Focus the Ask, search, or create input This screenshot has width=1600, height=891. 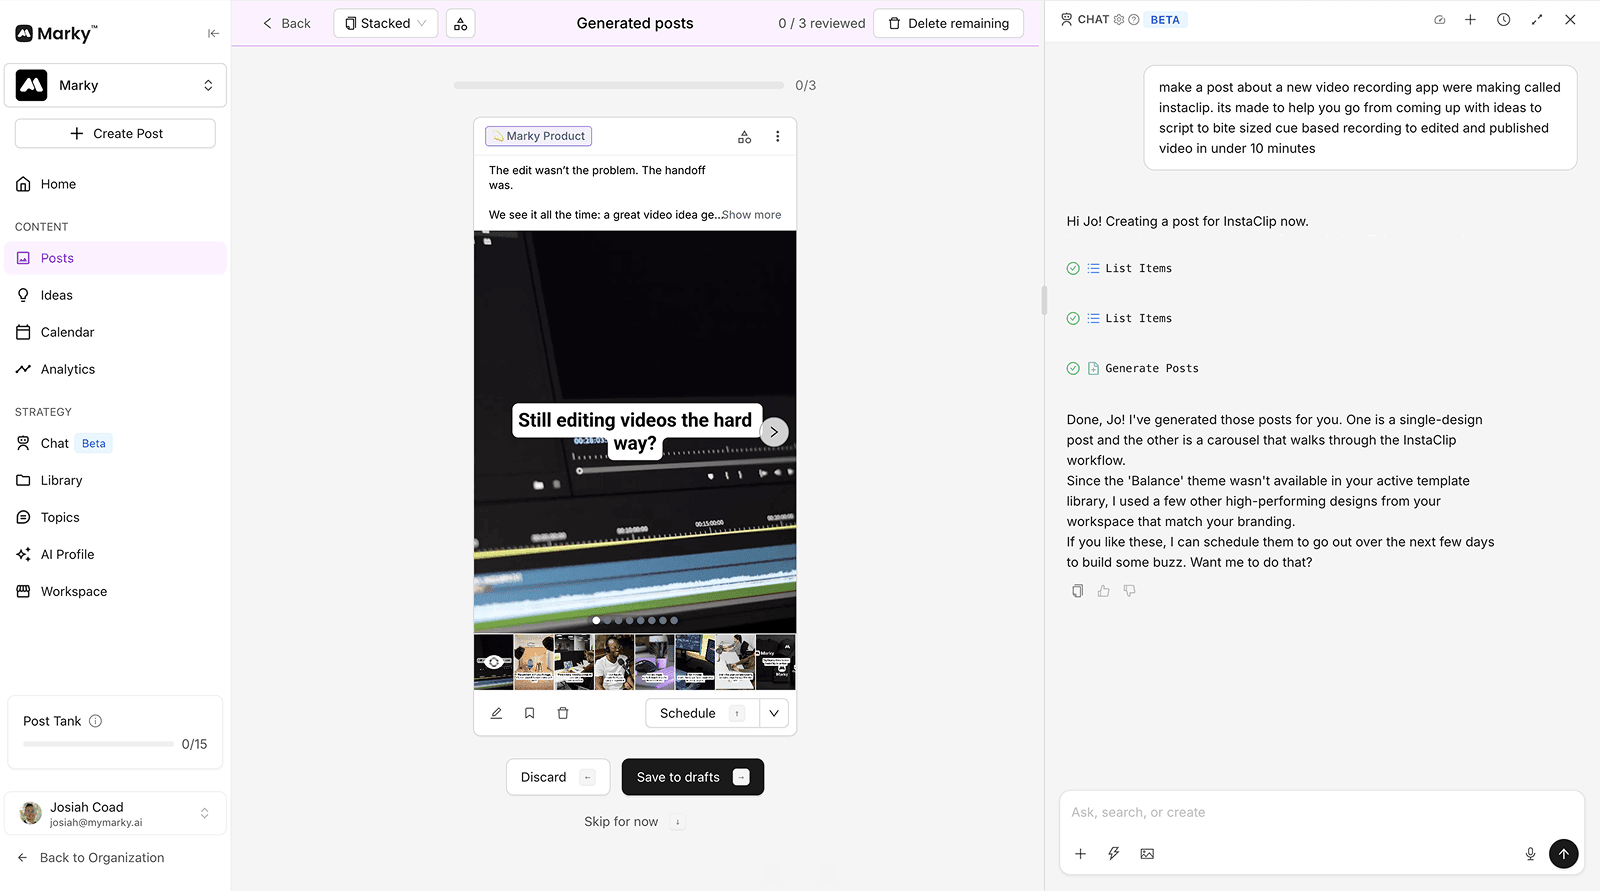(1320, 812)
